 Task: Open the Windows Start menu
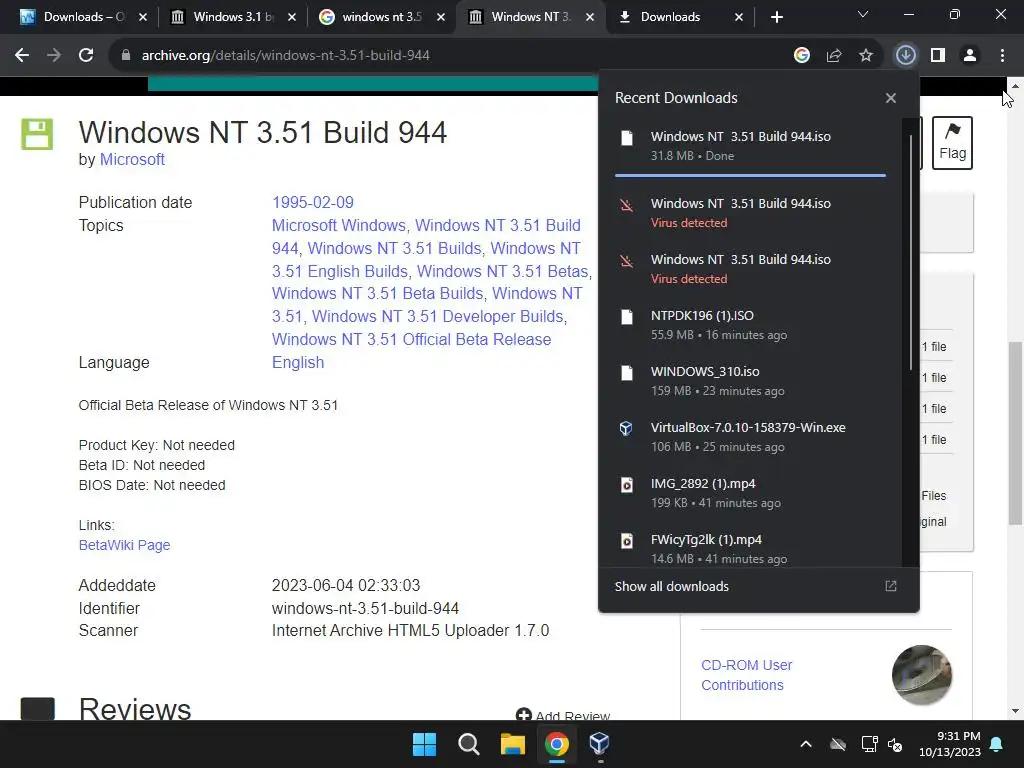pos(424,744)
